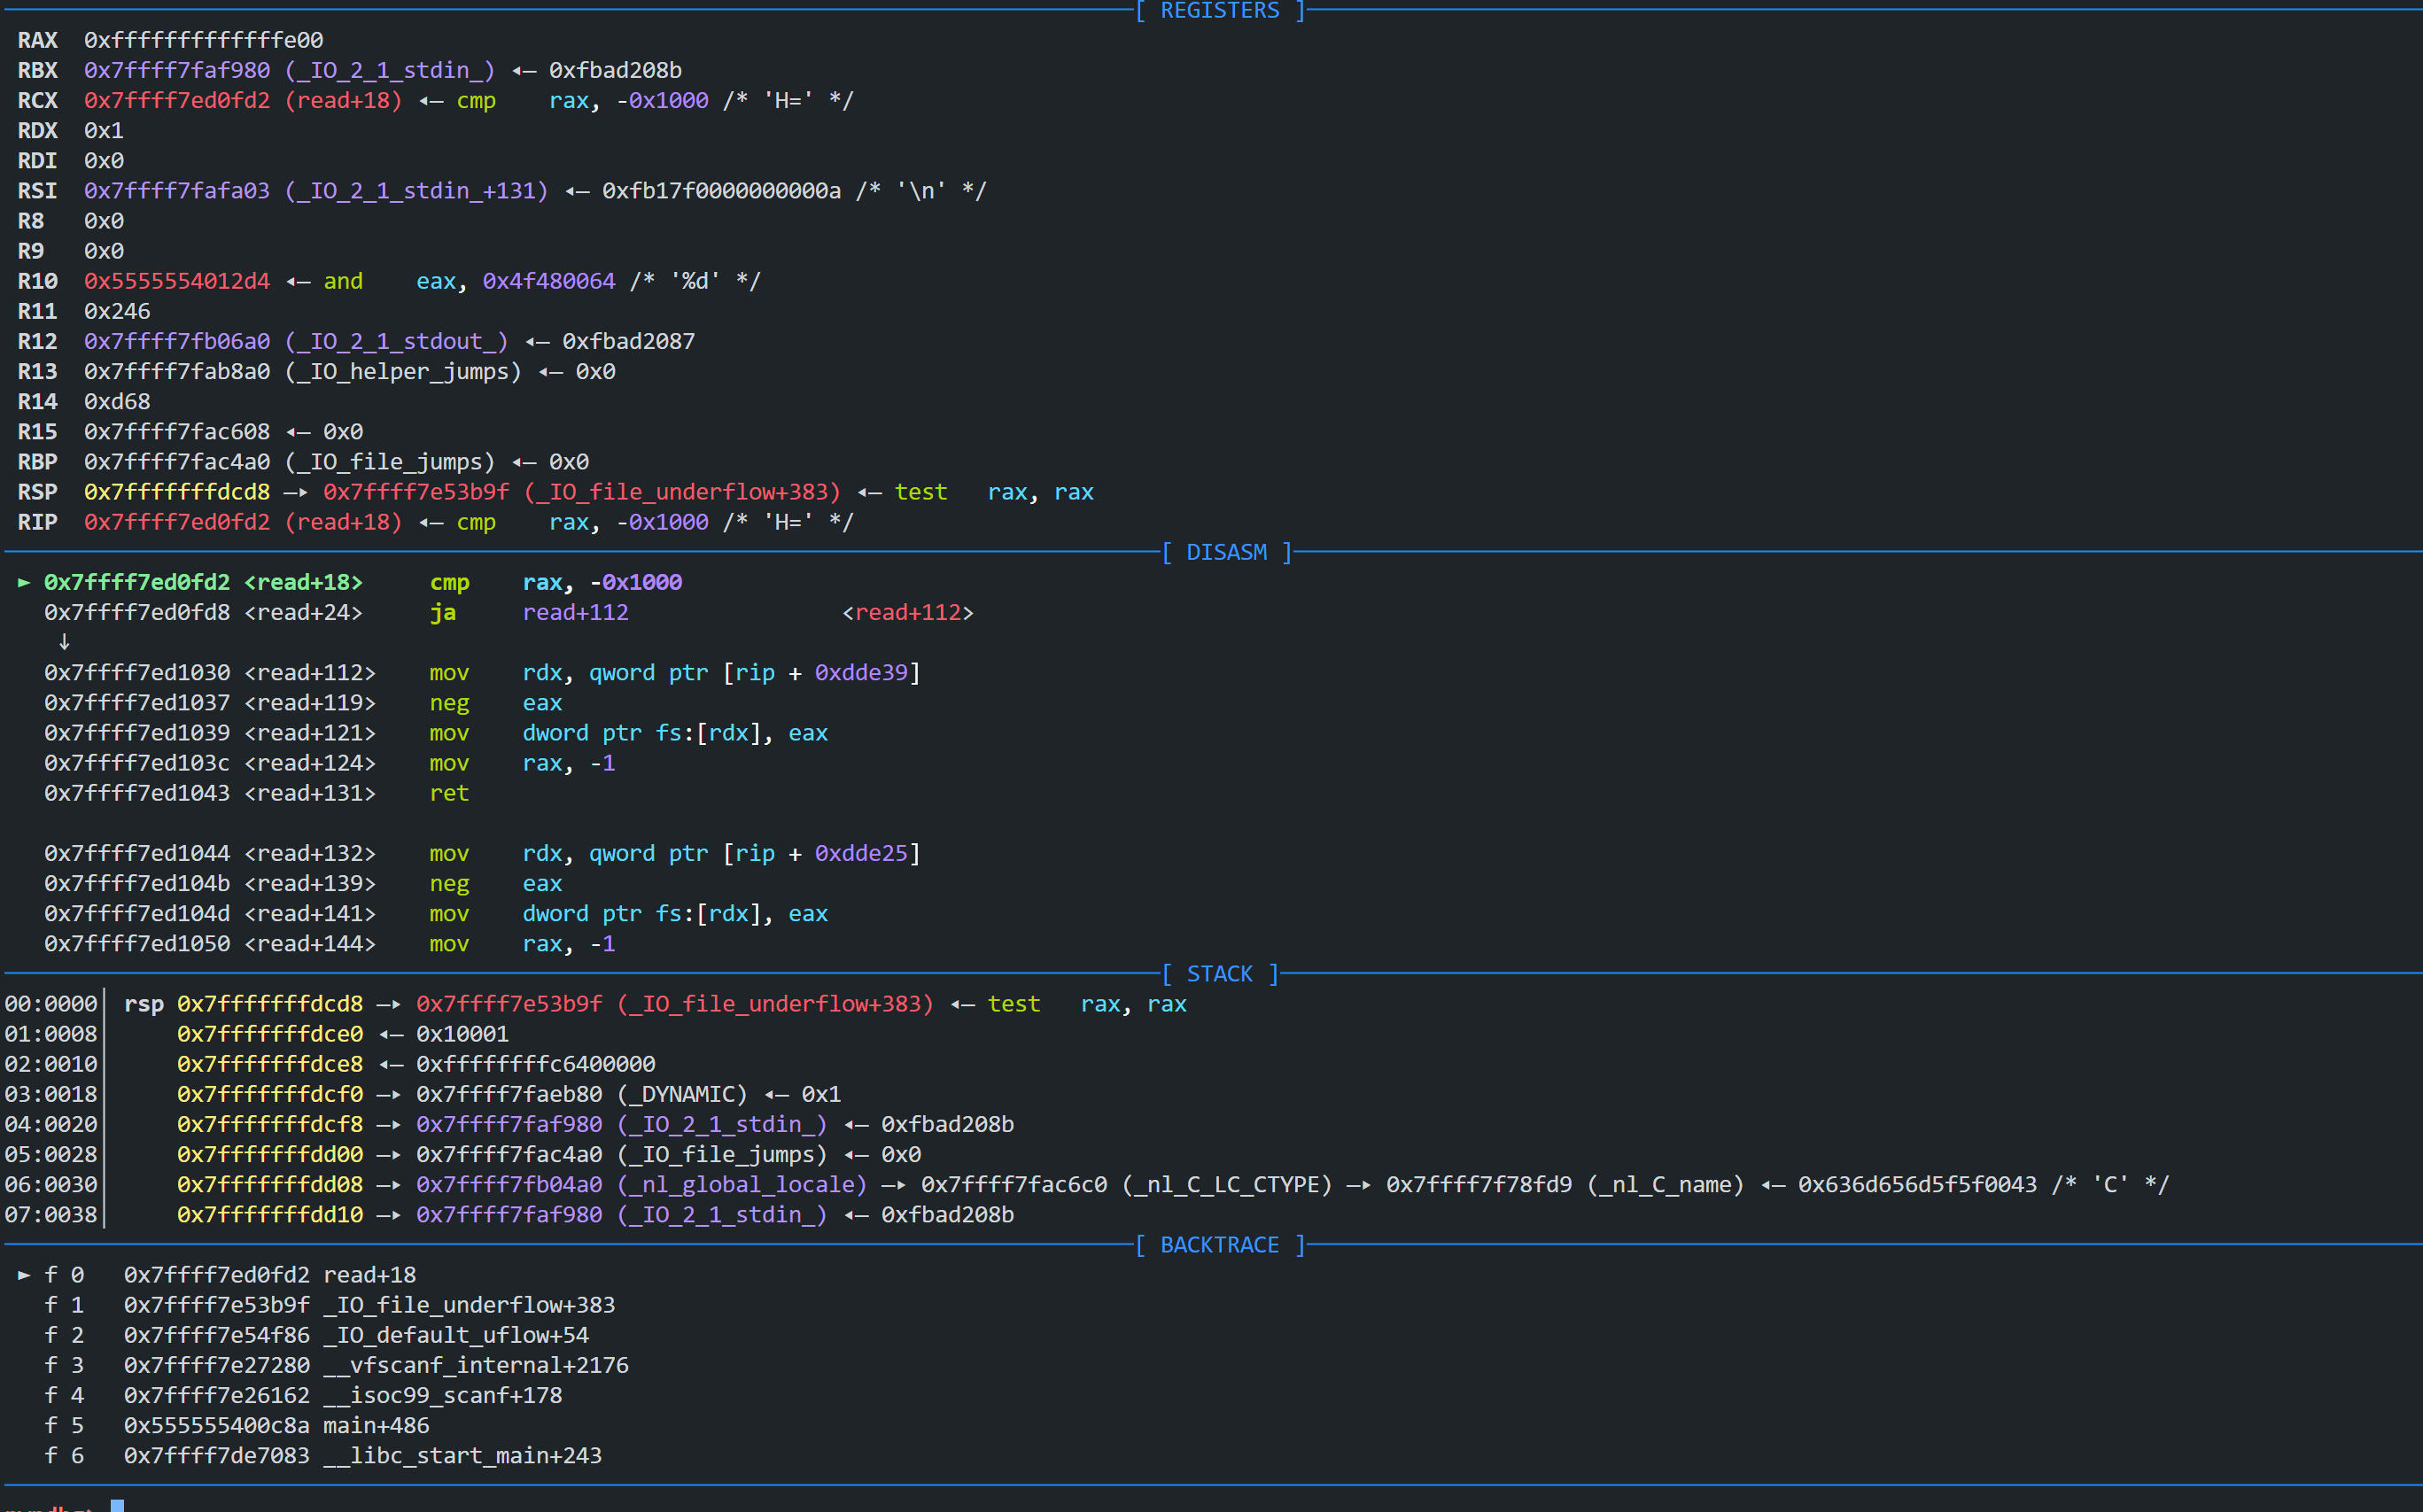Click red <read+112> jump target annotation
This screenshot has width=2423, height=1512.
click(907, 612)
